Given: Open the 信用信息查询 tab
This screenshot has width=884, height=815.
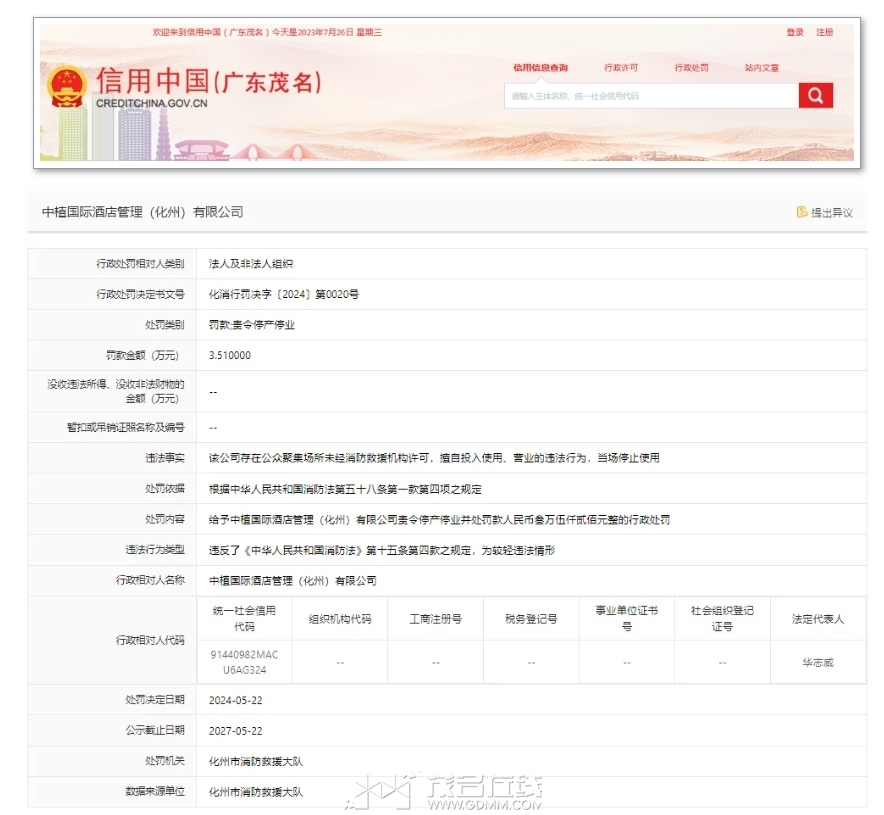Looking at the screenshot, I should [540, 68].
